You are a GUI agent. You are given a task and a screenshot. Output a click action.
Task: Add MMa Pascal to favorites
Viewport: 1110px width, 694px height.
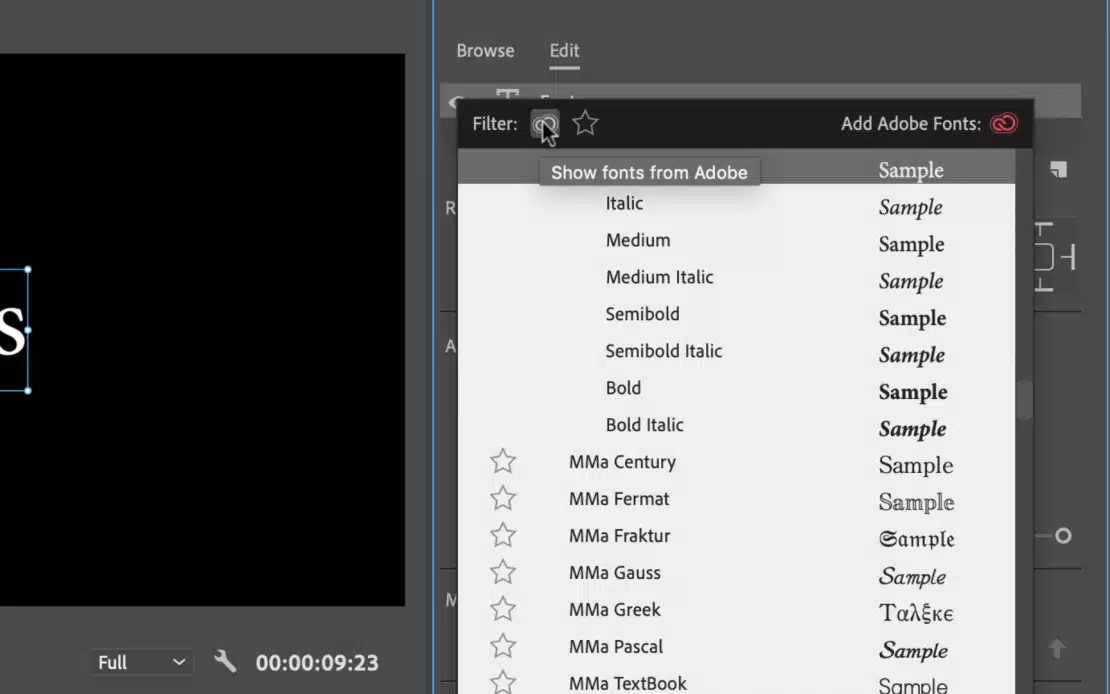click(503, 647)
